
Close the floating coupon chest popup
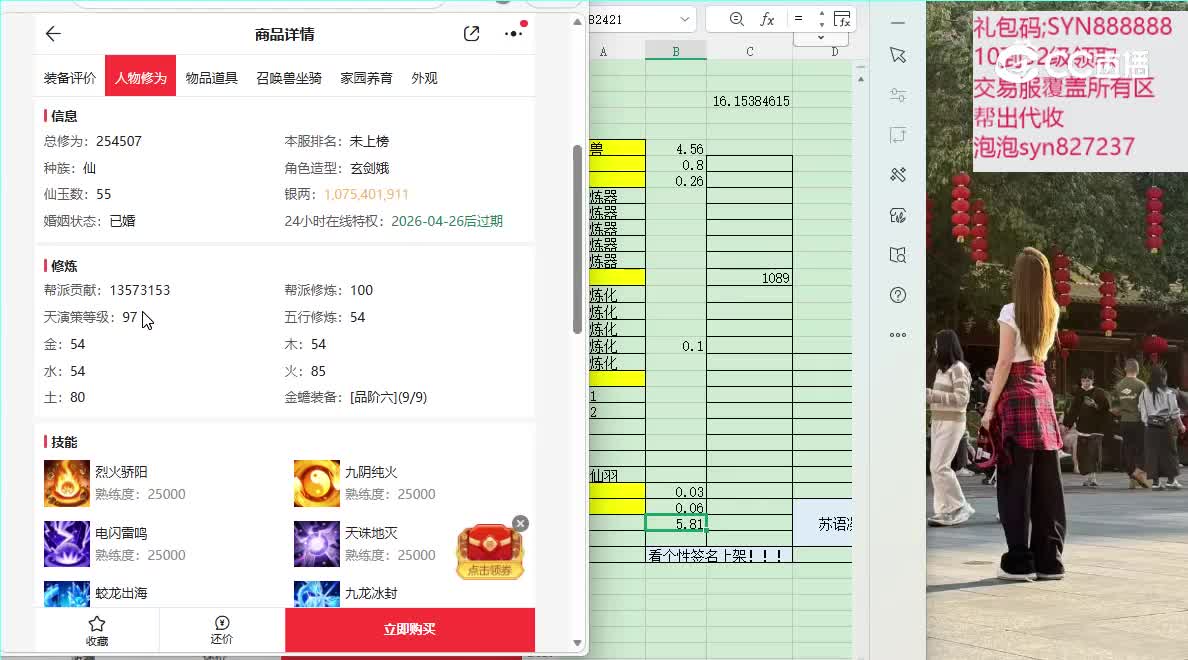click(x=520, y=523)
